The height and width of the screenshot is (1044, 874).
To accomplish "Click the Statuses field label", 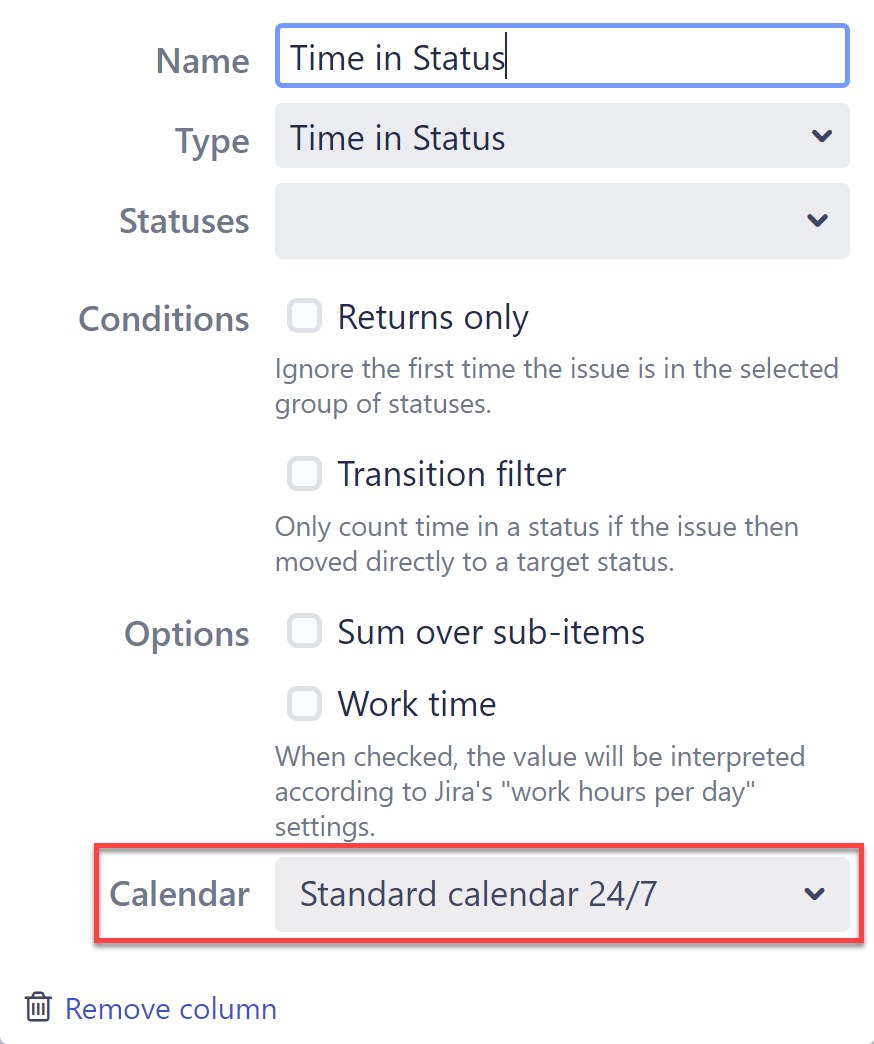I will click(x=184, y=221).
